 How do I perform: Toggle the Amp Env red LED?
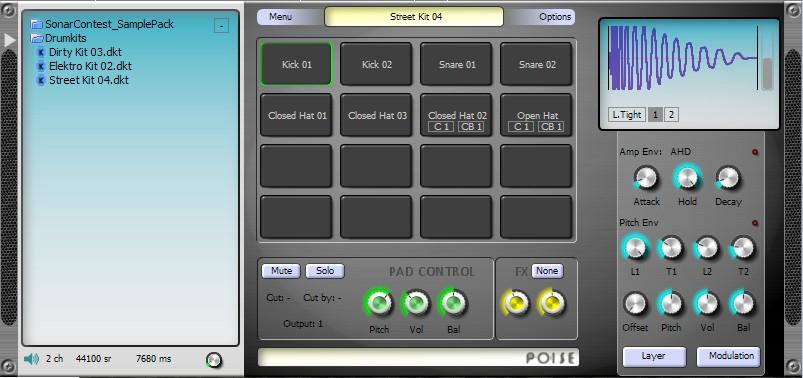pos(755,152)
